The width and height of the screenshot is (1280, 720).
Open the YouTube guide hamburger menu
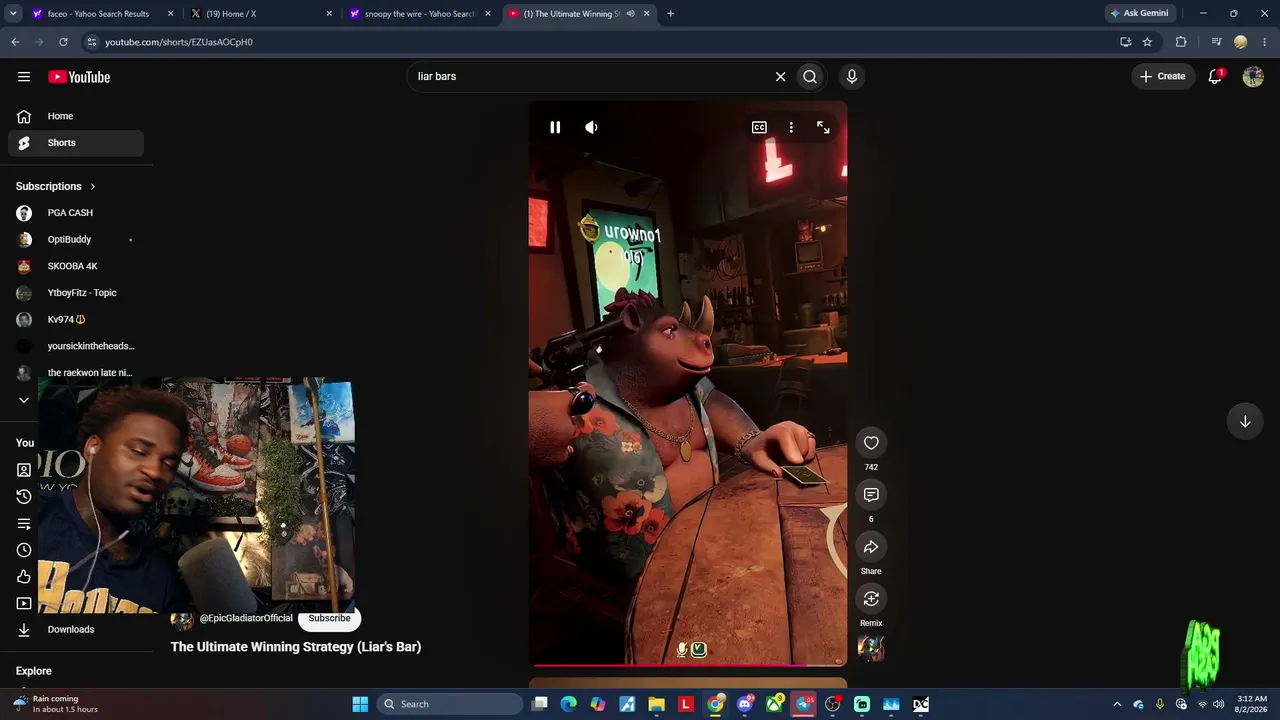coord(24,77)
